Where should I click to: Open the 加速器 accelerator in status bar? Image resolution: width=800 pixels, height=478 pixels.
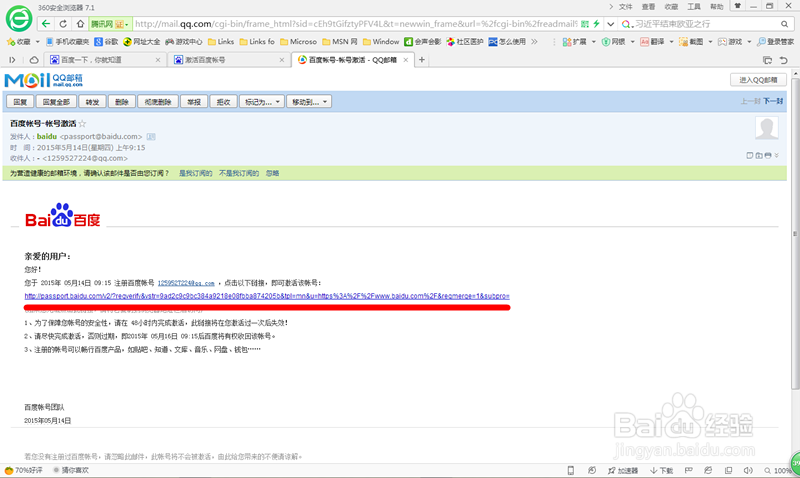pyautogui.click(x=623, y=470)
